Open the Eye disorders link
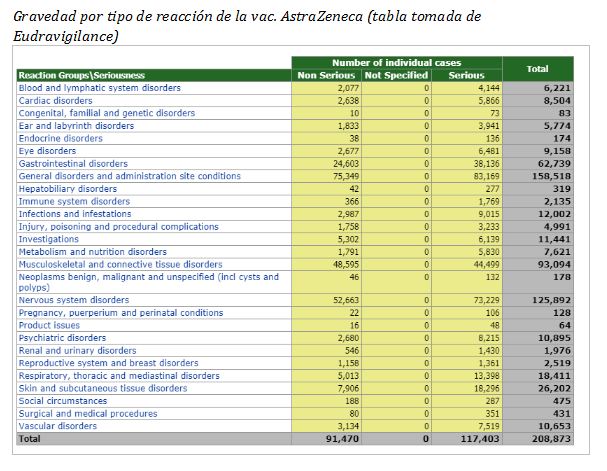 (x=47, y=151)
